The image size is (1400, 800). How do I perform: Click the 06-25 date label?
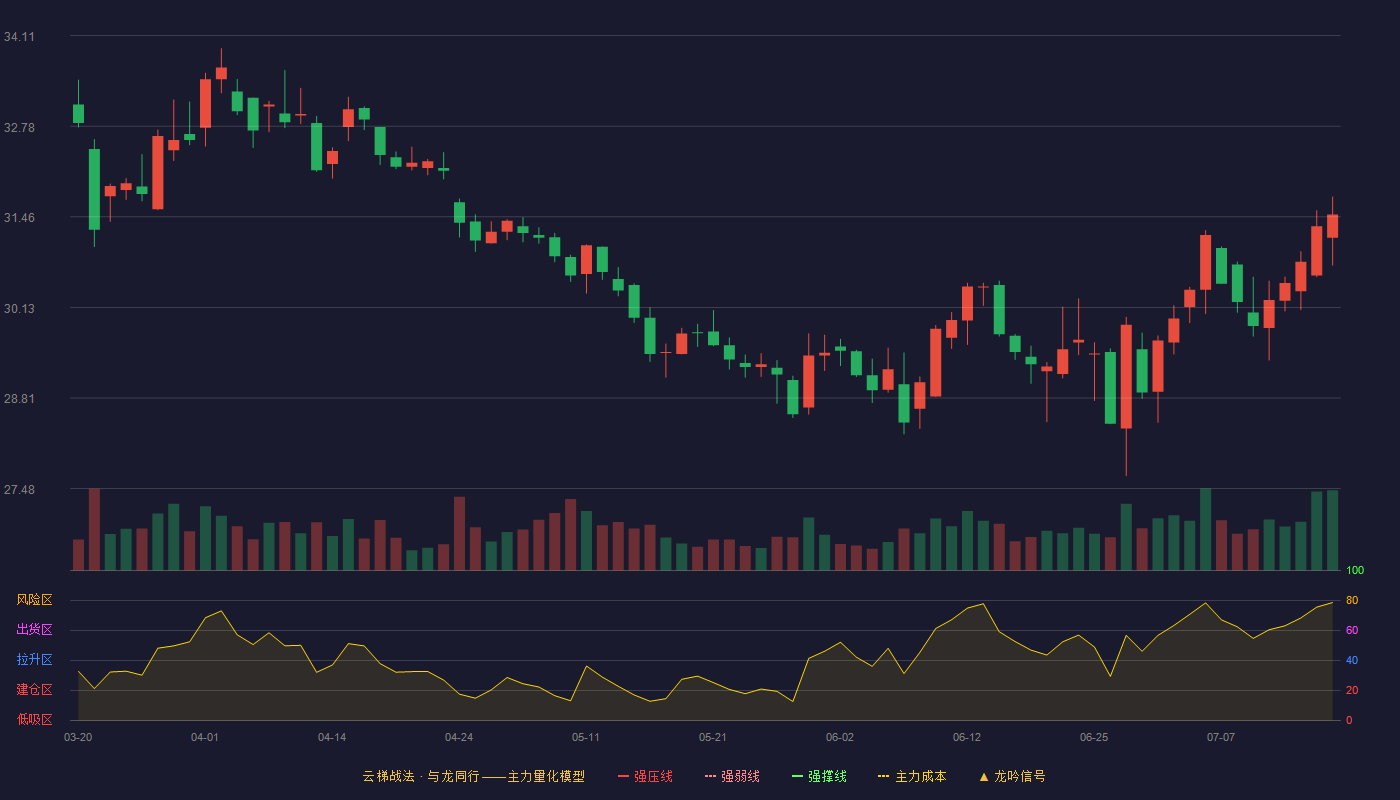tap(1094, 737)
